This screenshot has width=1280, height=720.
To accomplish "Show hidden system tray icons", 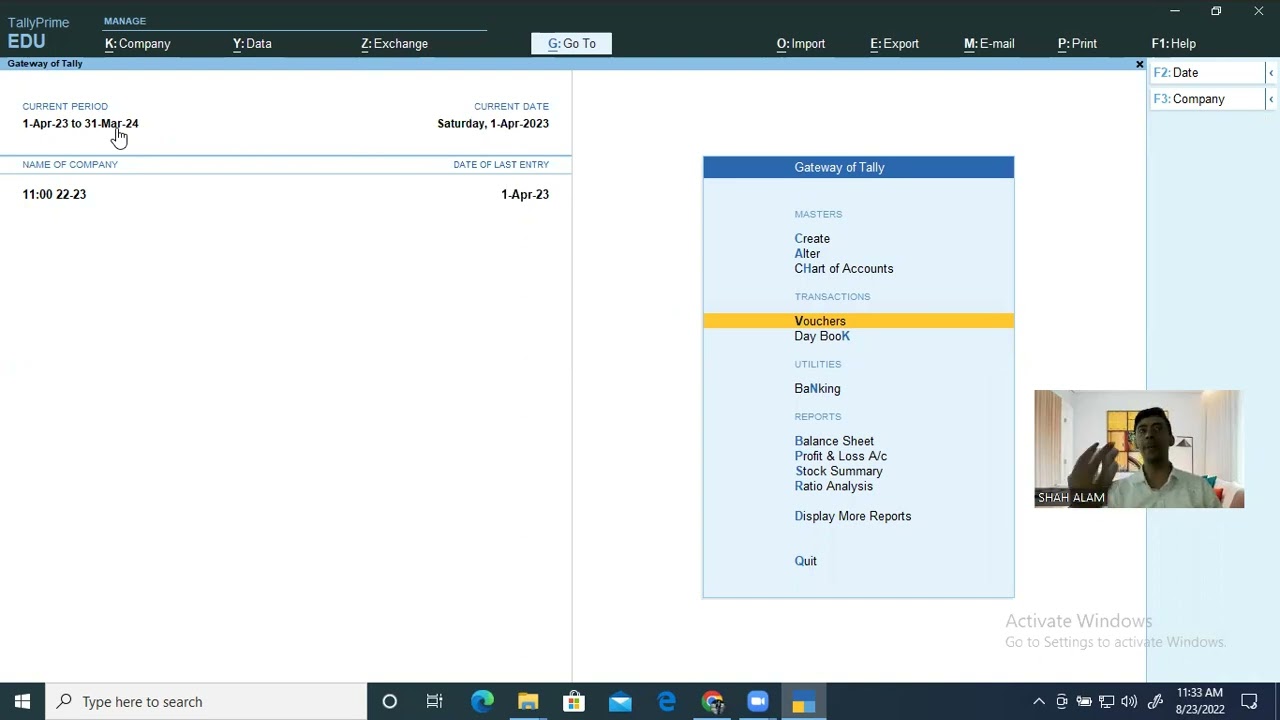I will [x=1039, y=702].
